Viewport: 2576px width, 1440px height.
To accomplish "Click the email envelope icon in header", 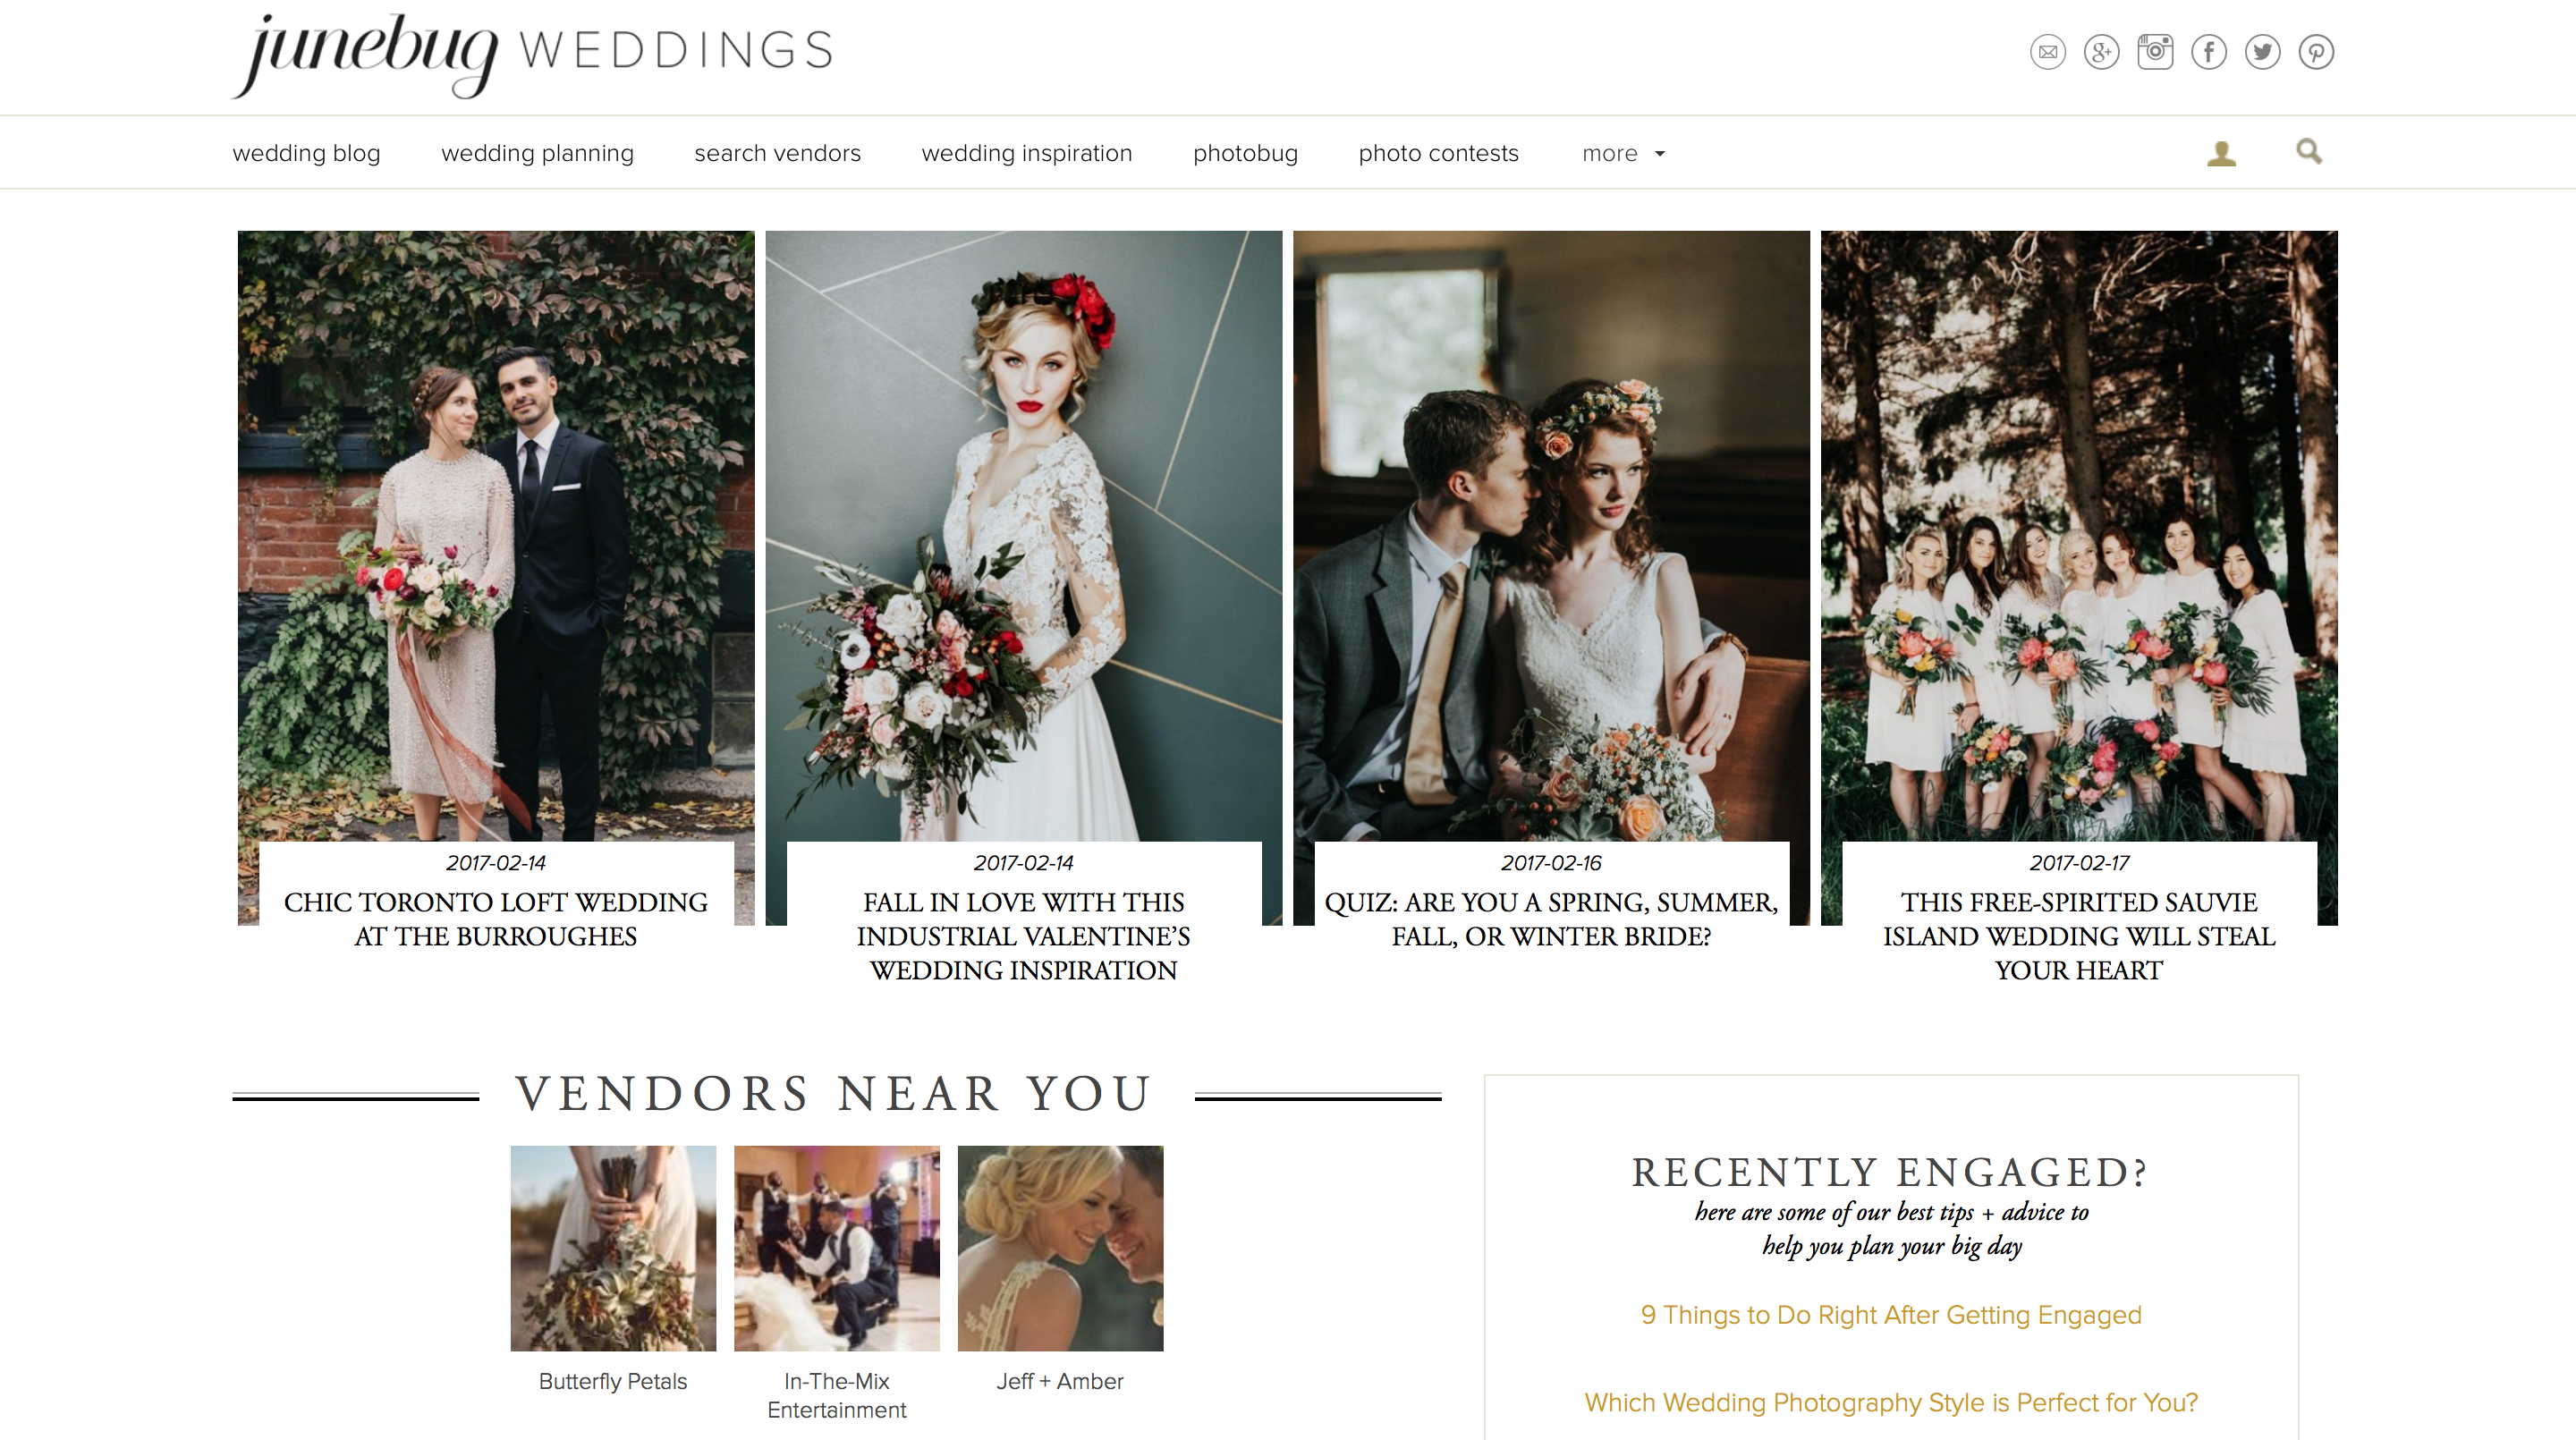I will pos(2047,52).
